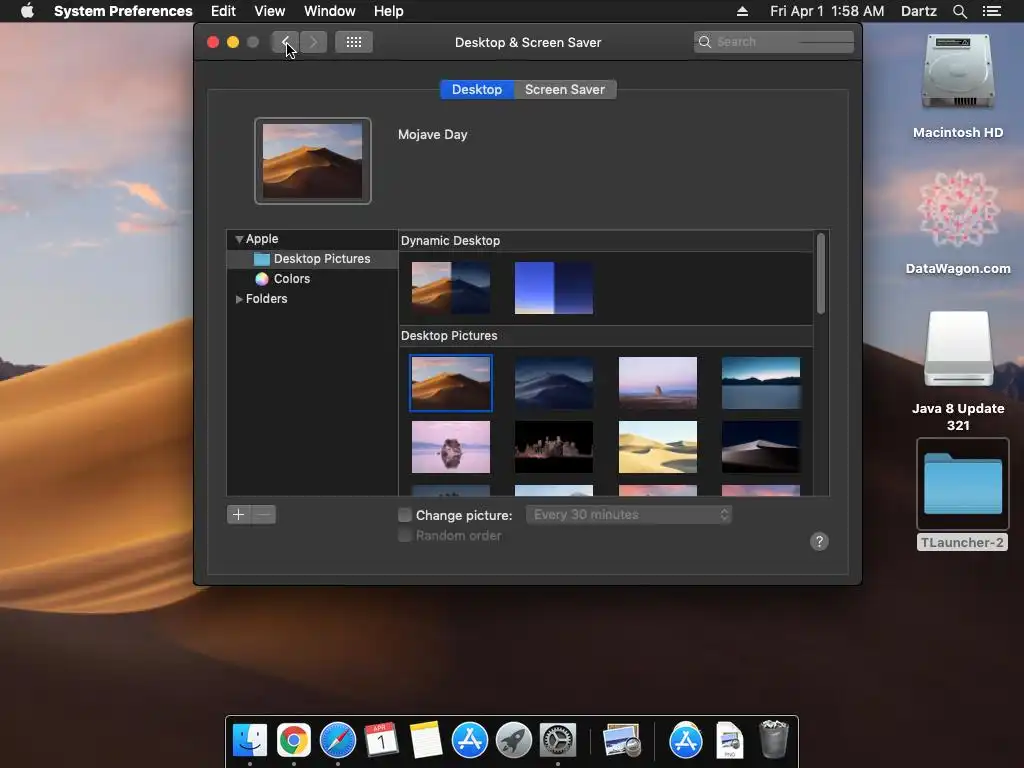This screenshot has height=768, width=1024.
Task: Select Colors in the sidebar
Action: 312,279
